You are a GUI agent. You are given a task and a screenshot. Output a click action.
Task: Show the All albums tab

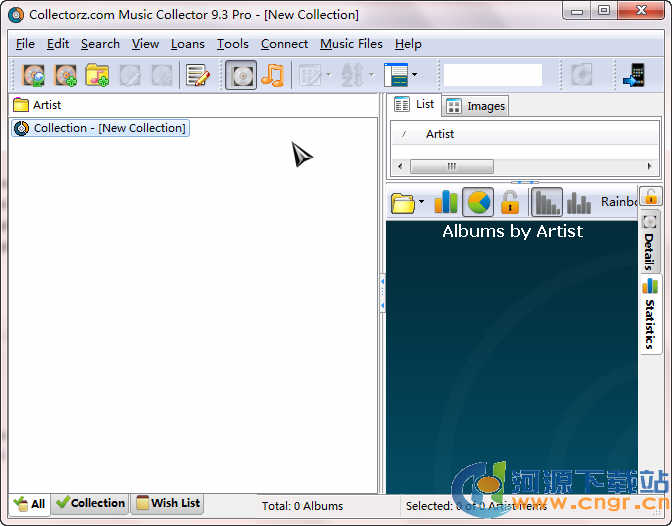point(29,504)
